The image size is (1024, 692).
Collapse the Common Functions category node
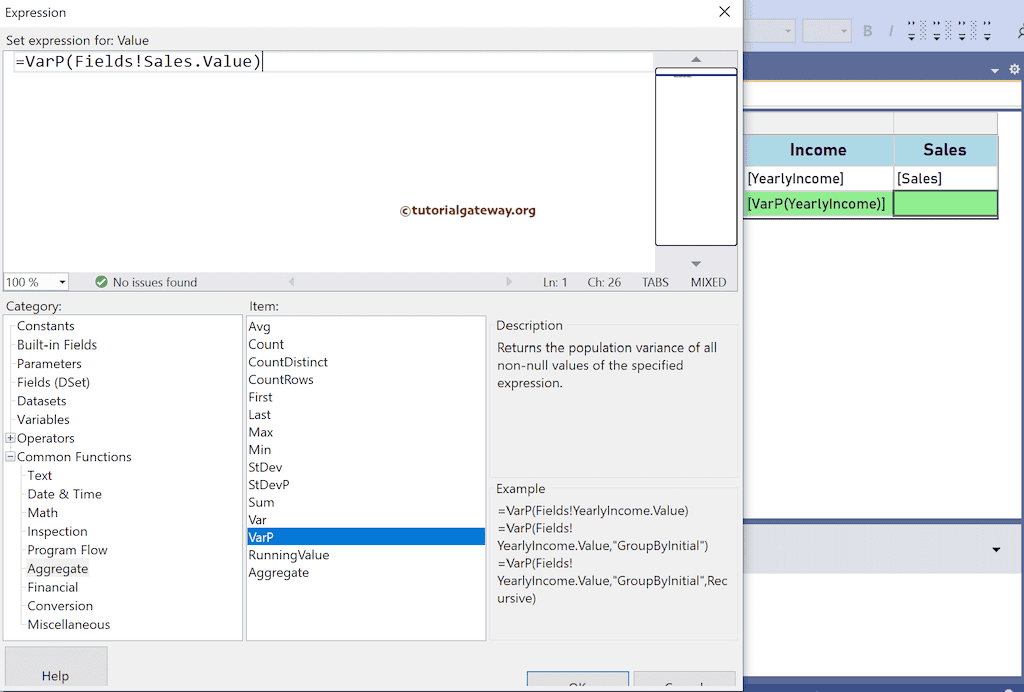[9, 456]
